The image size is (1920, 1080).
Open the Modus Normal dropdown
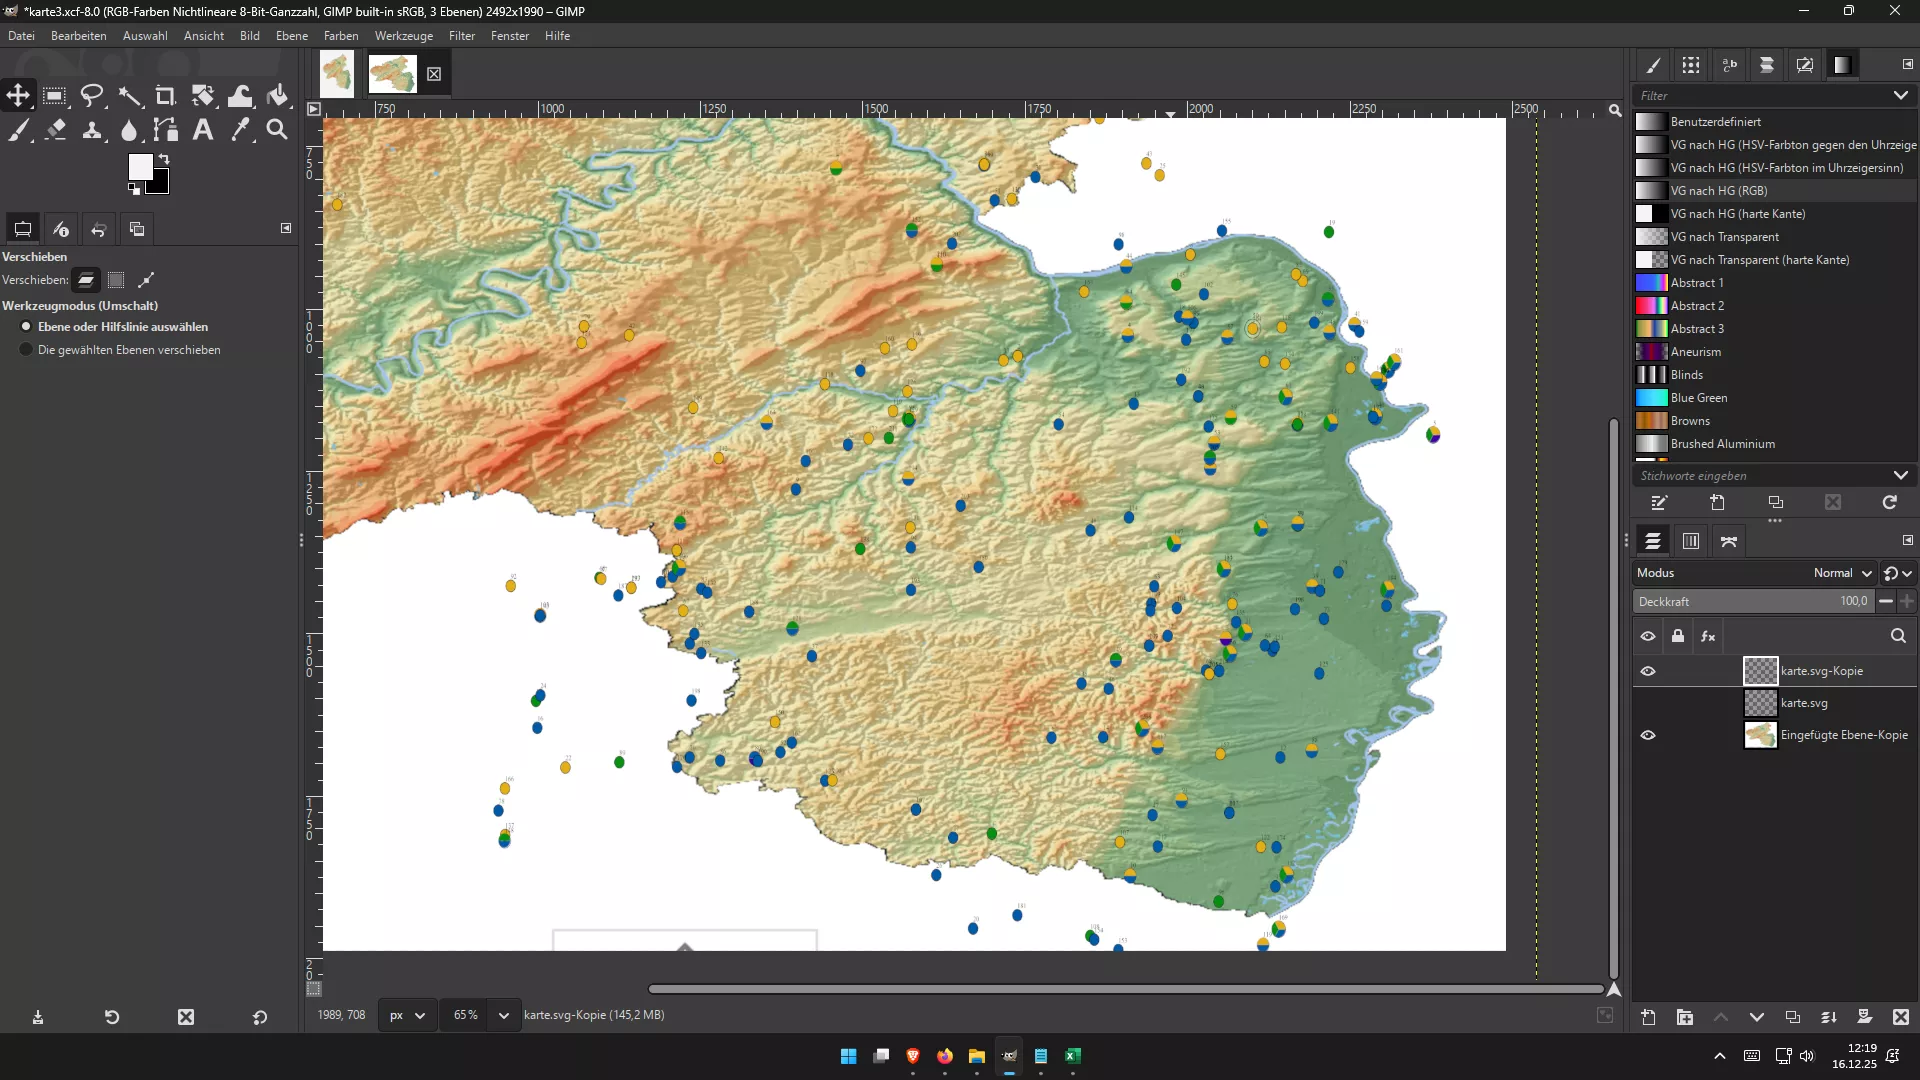point(1842,573)
